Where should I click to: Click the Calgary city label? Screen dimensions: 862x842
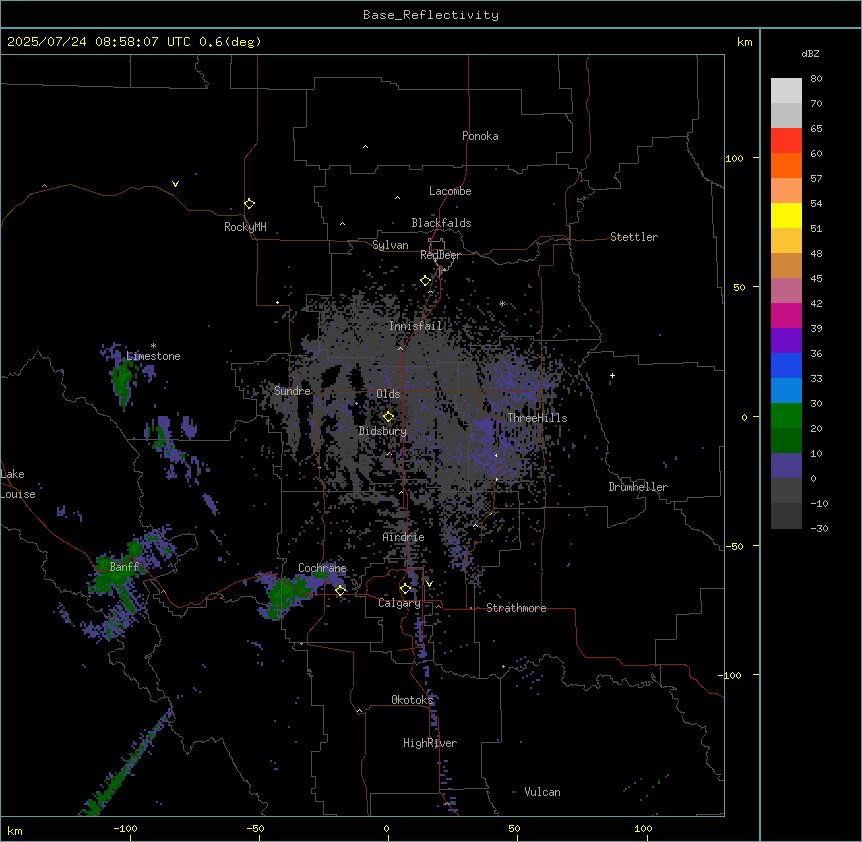coord(399,603)
